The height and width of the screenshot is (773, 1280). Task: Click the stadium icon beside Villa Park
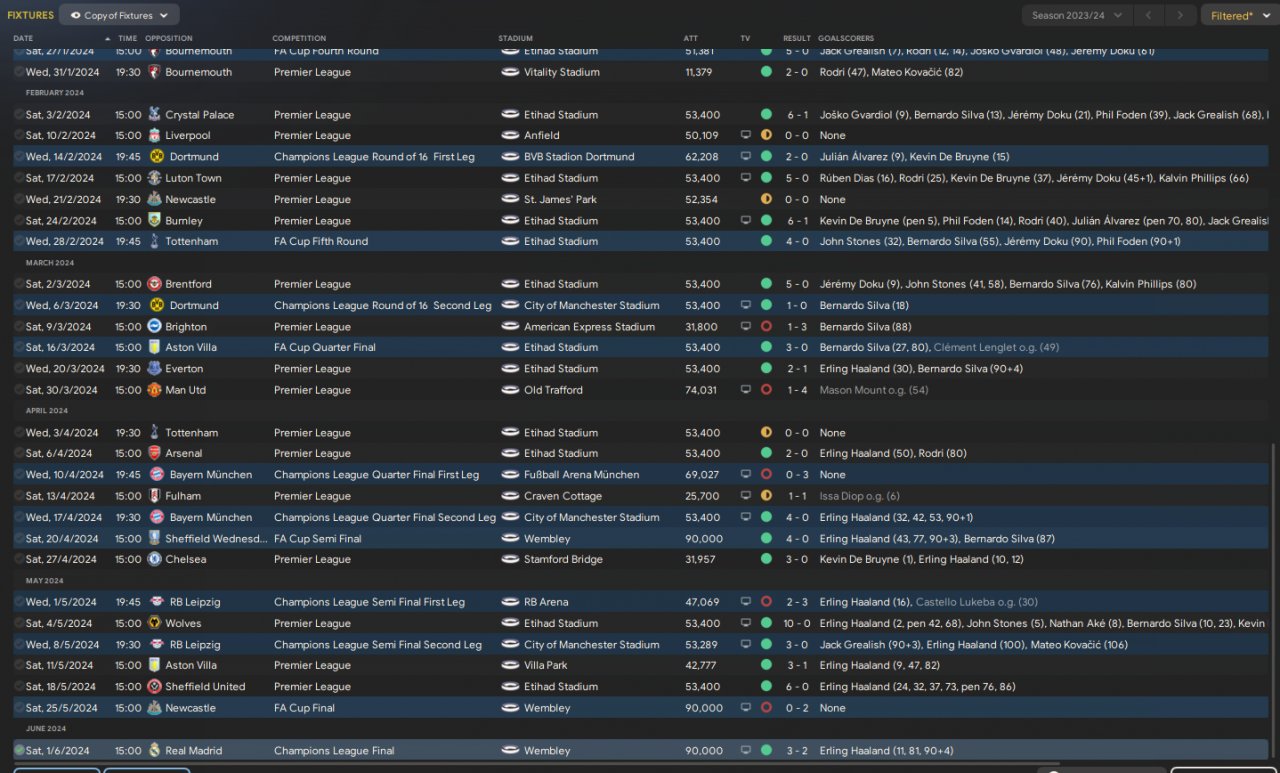tap(510, 666)
